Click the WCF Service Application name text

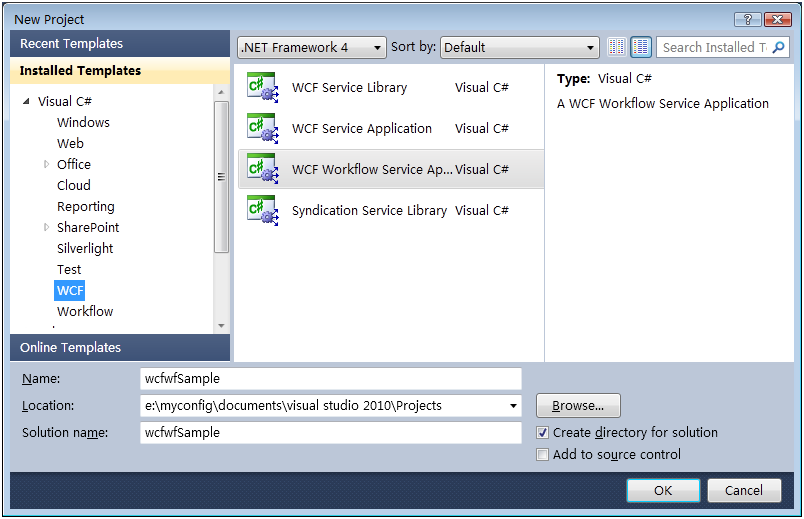(x=361, y=129)
